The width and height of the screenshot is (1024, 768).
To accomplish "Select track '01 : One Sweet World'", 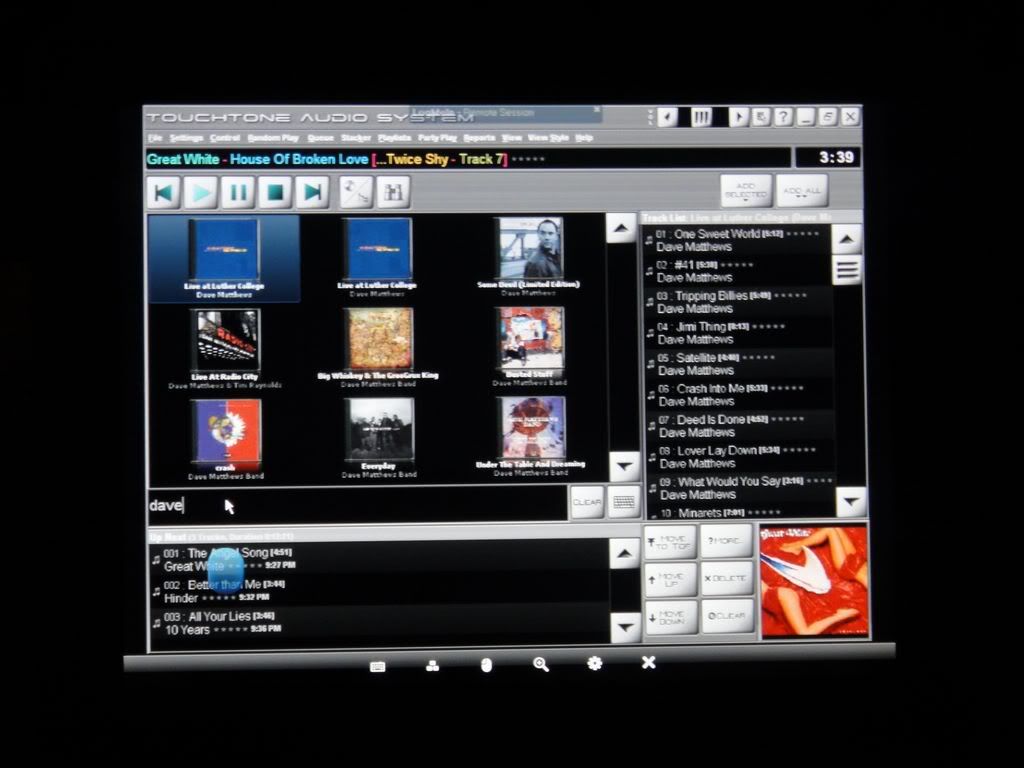I will 737,240.
